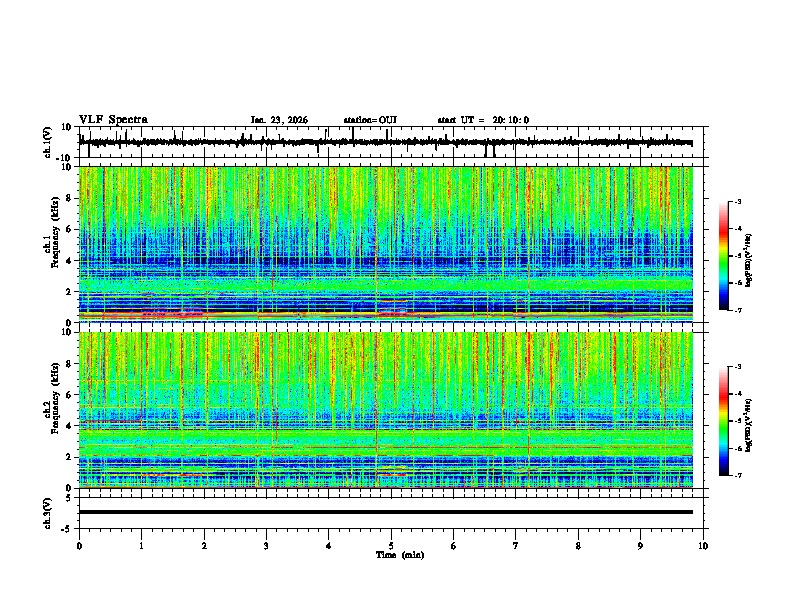Viewport: 792px width, 612px height.
Task: Click the "-5" tick on ch.3(V) axis
Action: click(x=67, y=529)
